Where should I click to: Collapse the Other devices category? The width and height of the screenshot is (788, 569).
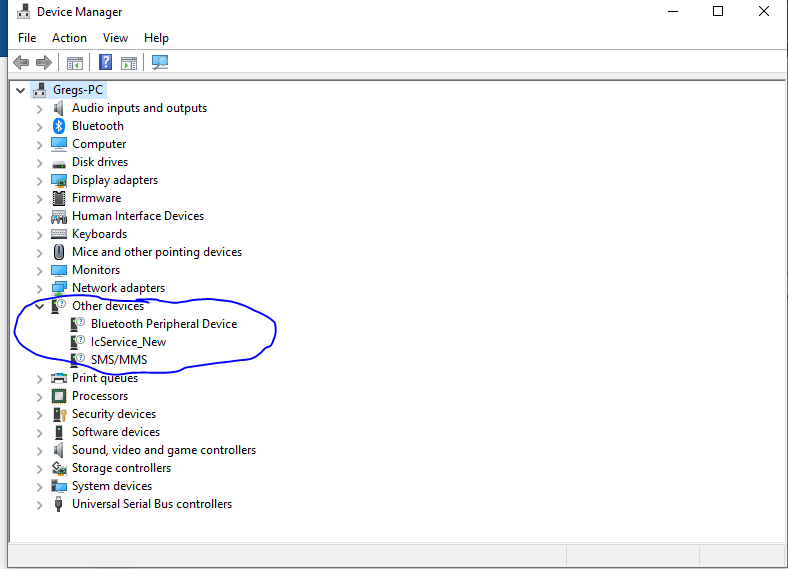[39, 306]
